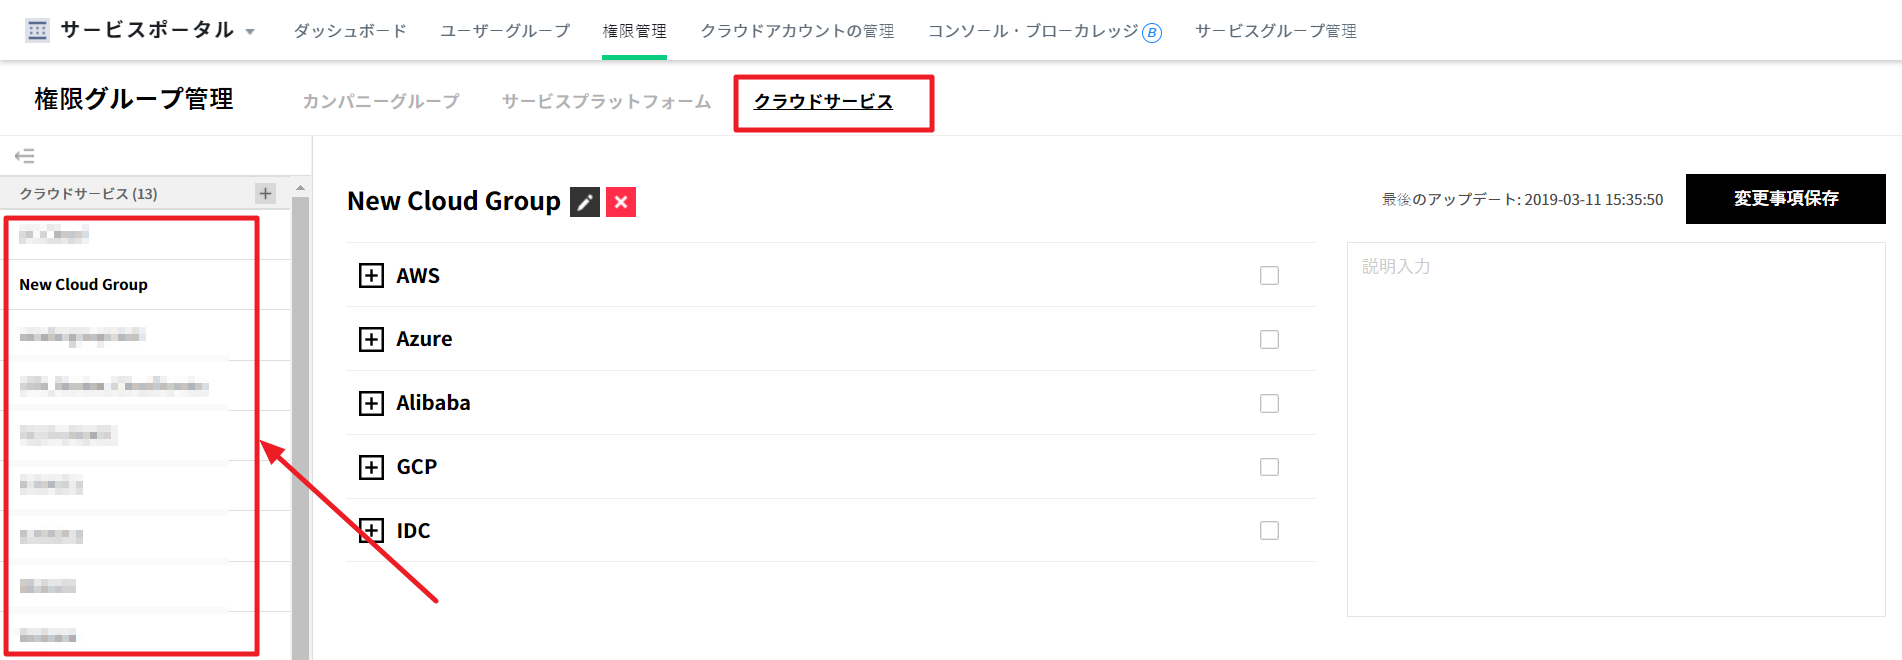Click the pencil edit icon beside New Cloud Group
This screenshot has width=1902, height=660.
[x=585, y=202]
